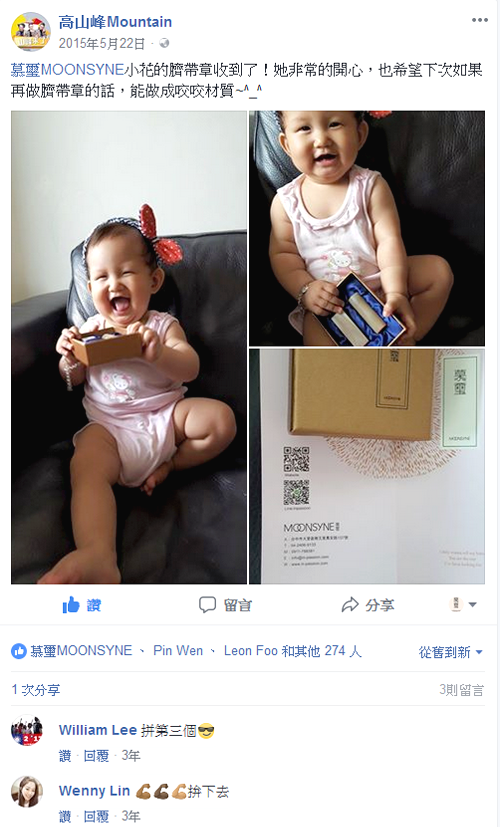Expand the comment-as identity selector dropdown
Screen dimensions: 500x827
[463, 604]
